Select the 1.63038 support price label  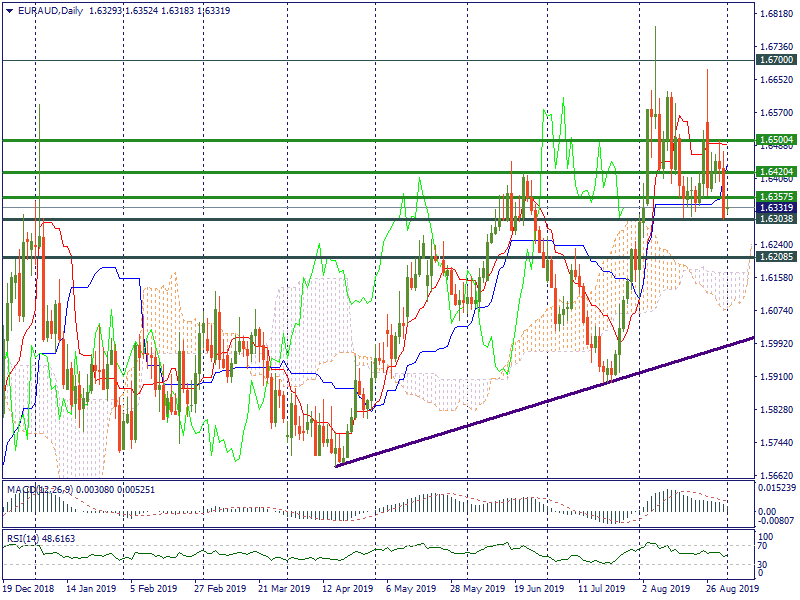776,219
